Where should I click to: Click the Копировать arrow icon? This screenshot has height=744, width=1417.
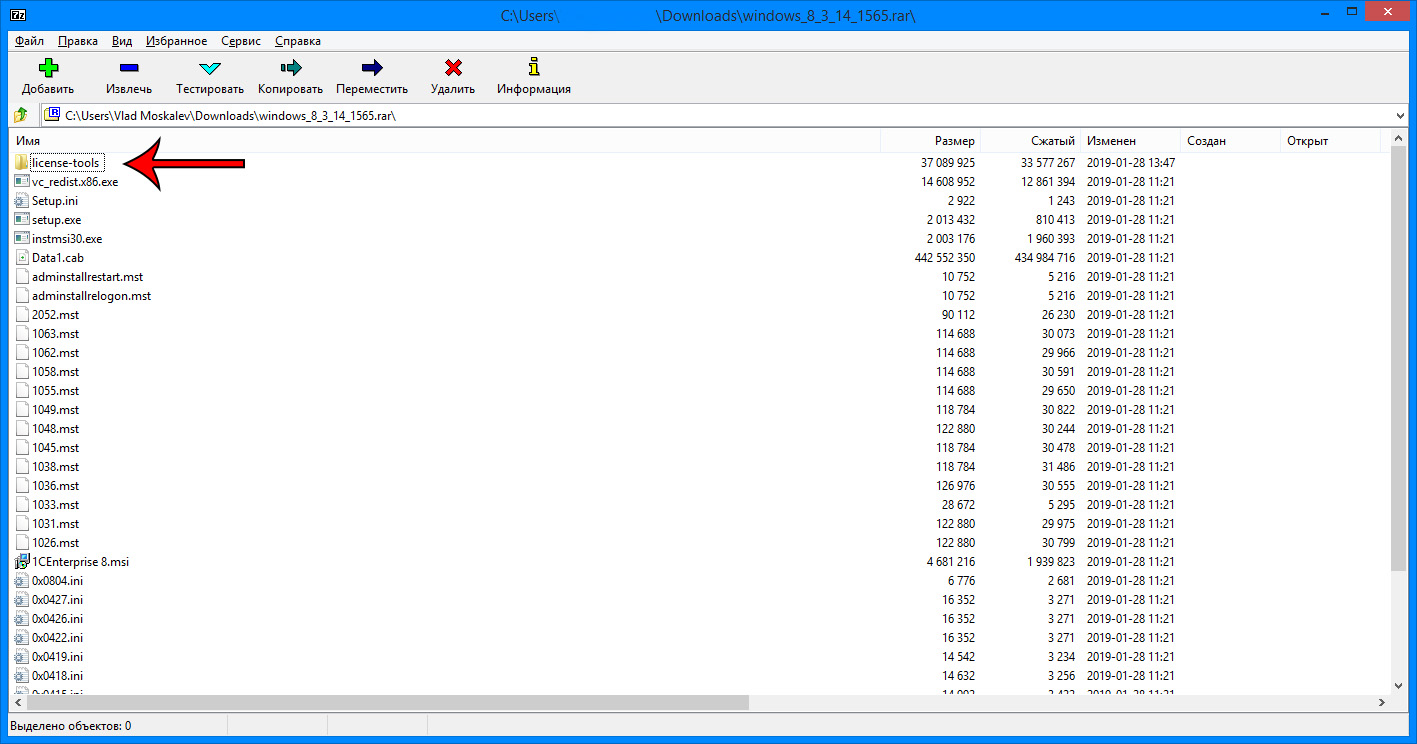291,68
